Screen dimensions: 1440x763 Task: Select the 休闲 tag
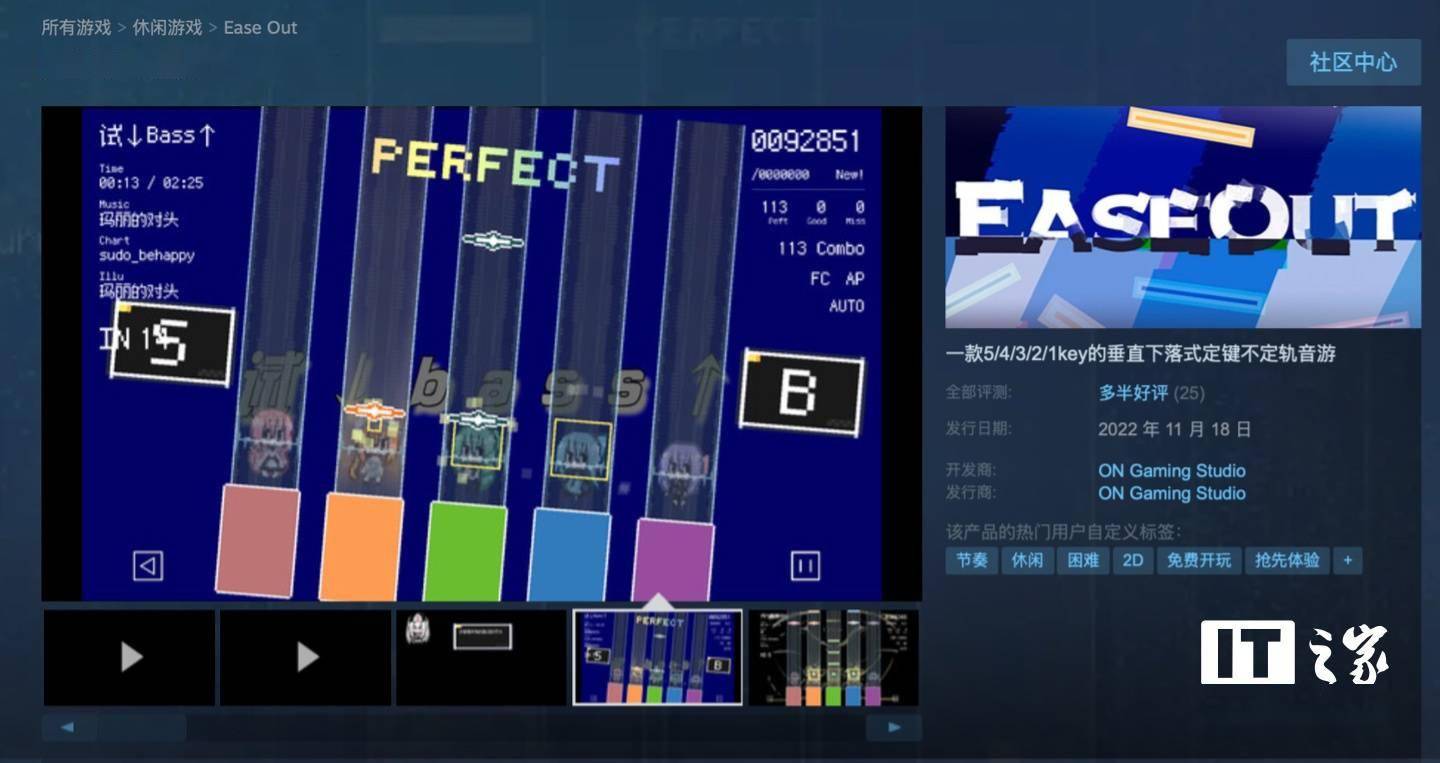(1027, 560)
